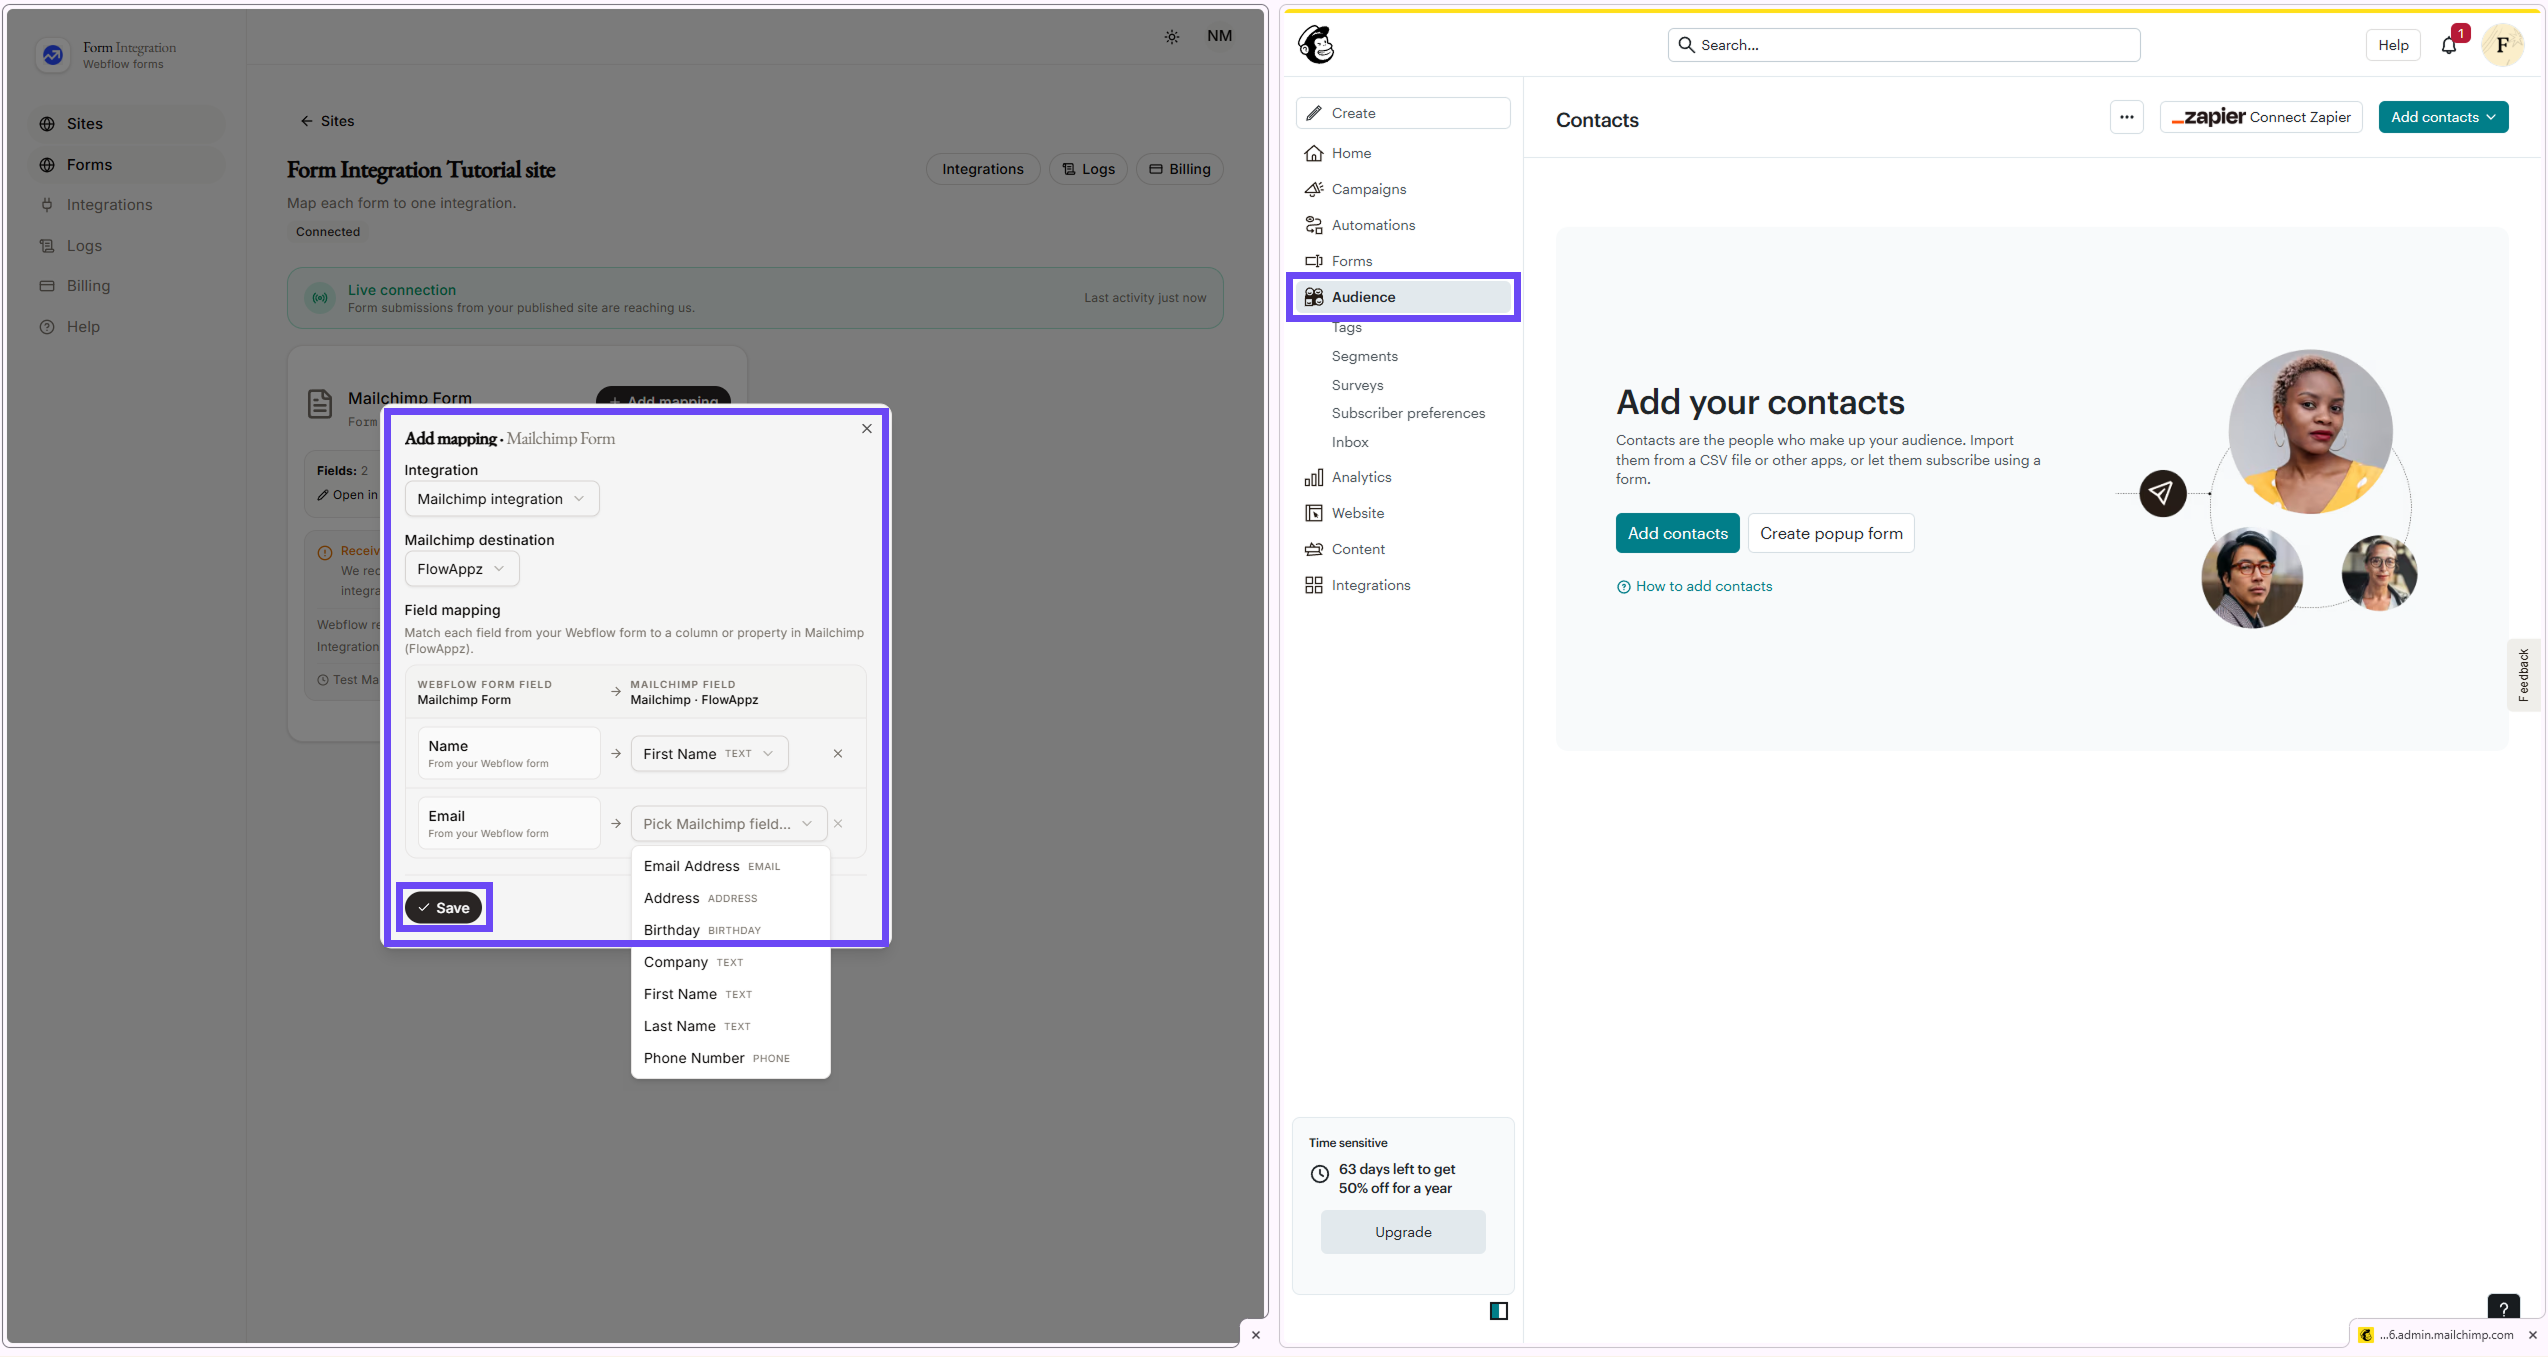Image resolution: width=2548 pixels, height=1357 pixels.
Task: Collapse the Mailchimp sidebar panel icon
Action: [1498, 1311]
